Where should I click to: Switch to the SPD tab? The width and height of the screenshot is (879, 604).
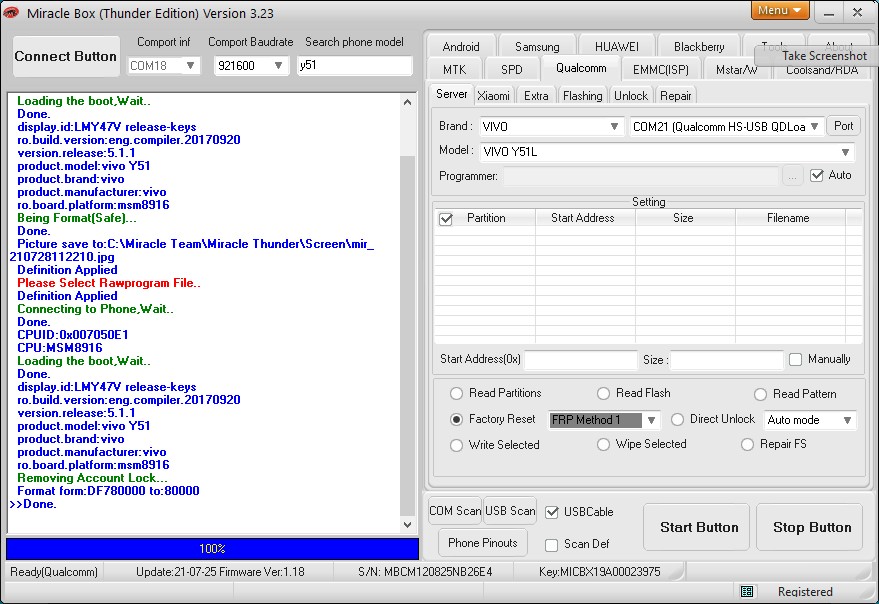512,70
